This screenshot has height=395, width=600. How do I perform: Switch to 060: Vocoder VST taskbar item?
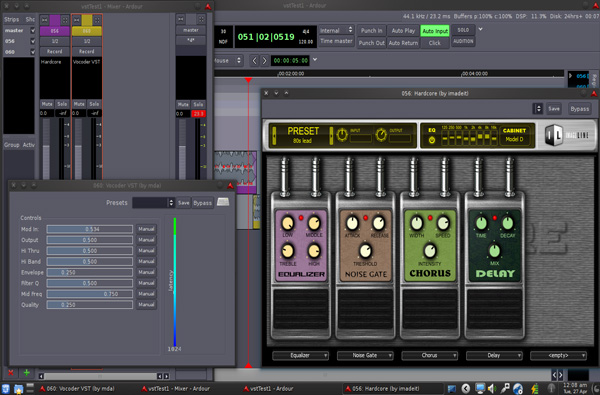(77, 389)
